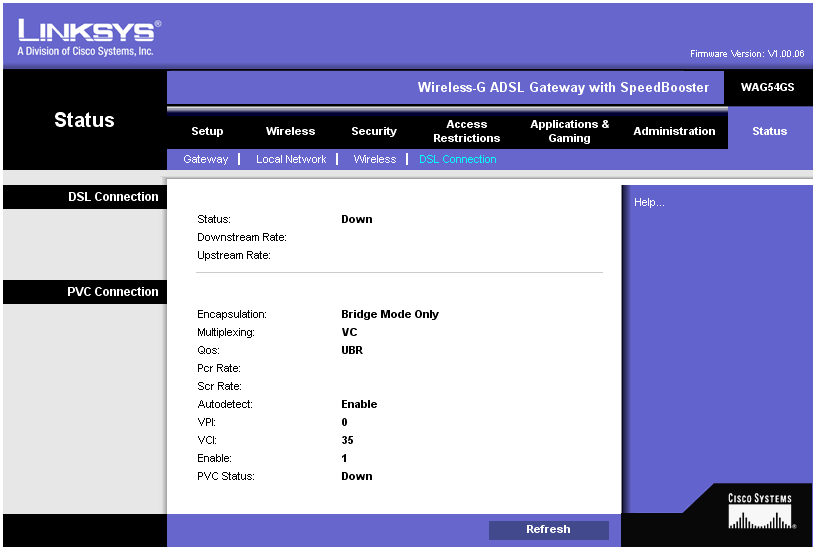The width and height of the screenshot is (816, 554).
Task: Click the large Status page heading
Action: [84, 120]
